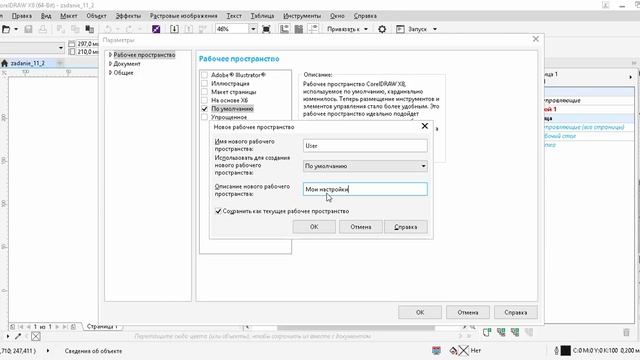The width and height of the screenshot is (640, 360).
Task: Expand the Рабочее пространство tree node
Action: (x=110, y=55)
